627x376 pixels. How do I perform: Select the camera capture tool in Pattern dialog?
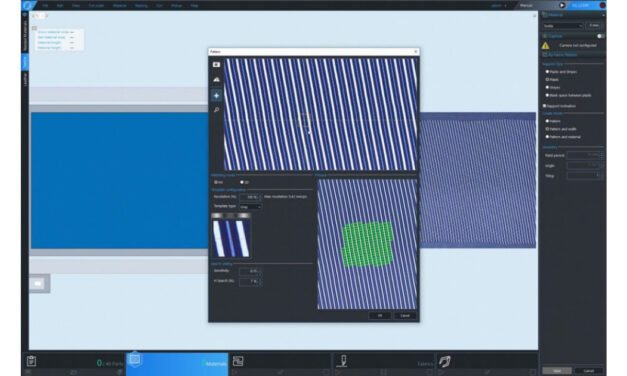pos(216,64)
